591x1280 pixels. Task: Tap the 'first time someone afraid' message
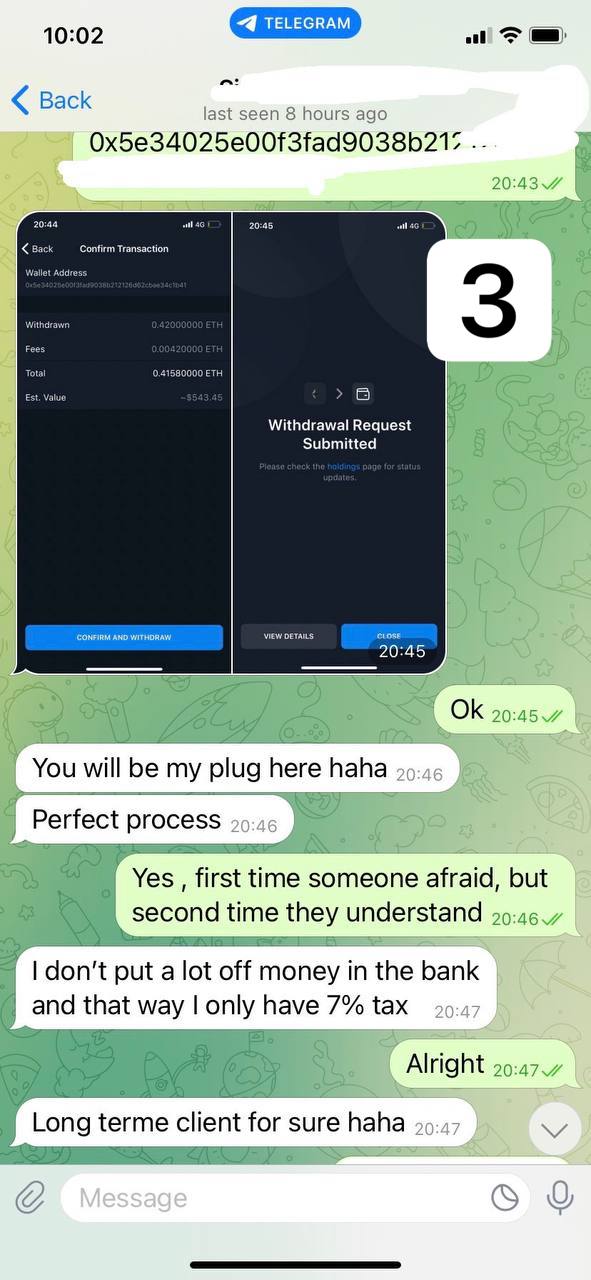[346, 895]
